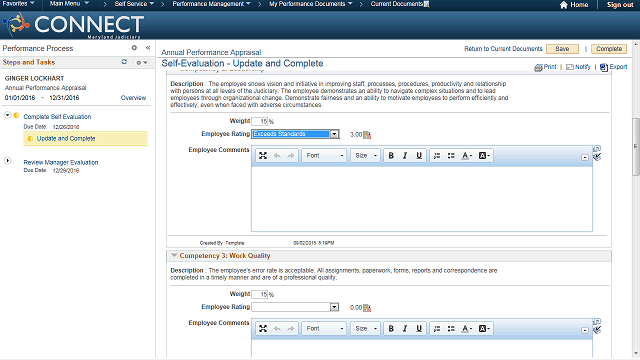Image resolution: width=640 pixels, height=360 pixels.
Task: Collapse Complete Self Evaluation step
Action: (x=7, y=116)
